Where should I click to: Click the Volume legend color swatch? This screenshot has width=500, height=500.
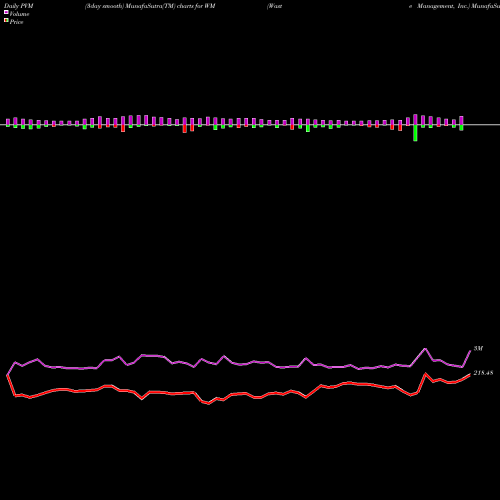click(x=6, y=12)
